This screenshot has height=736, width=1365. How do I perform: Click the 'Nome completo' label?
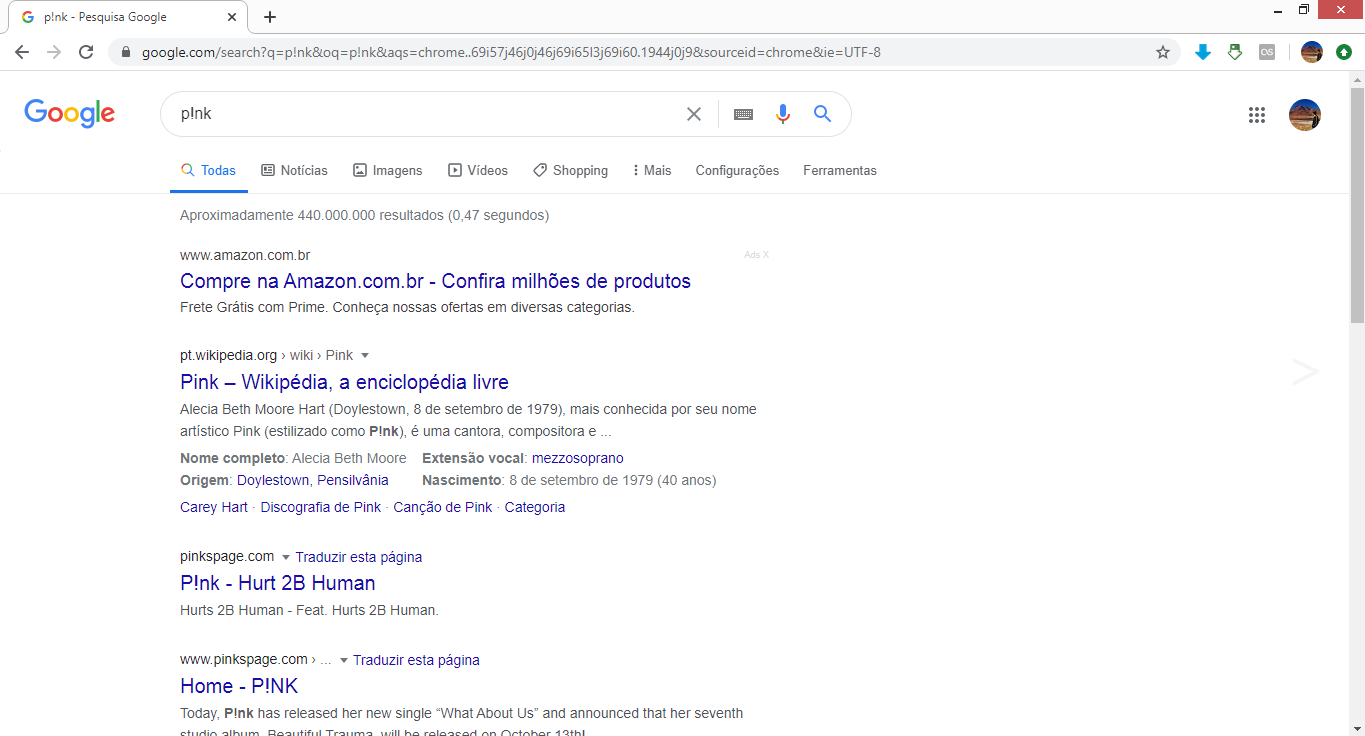(234, 458)
